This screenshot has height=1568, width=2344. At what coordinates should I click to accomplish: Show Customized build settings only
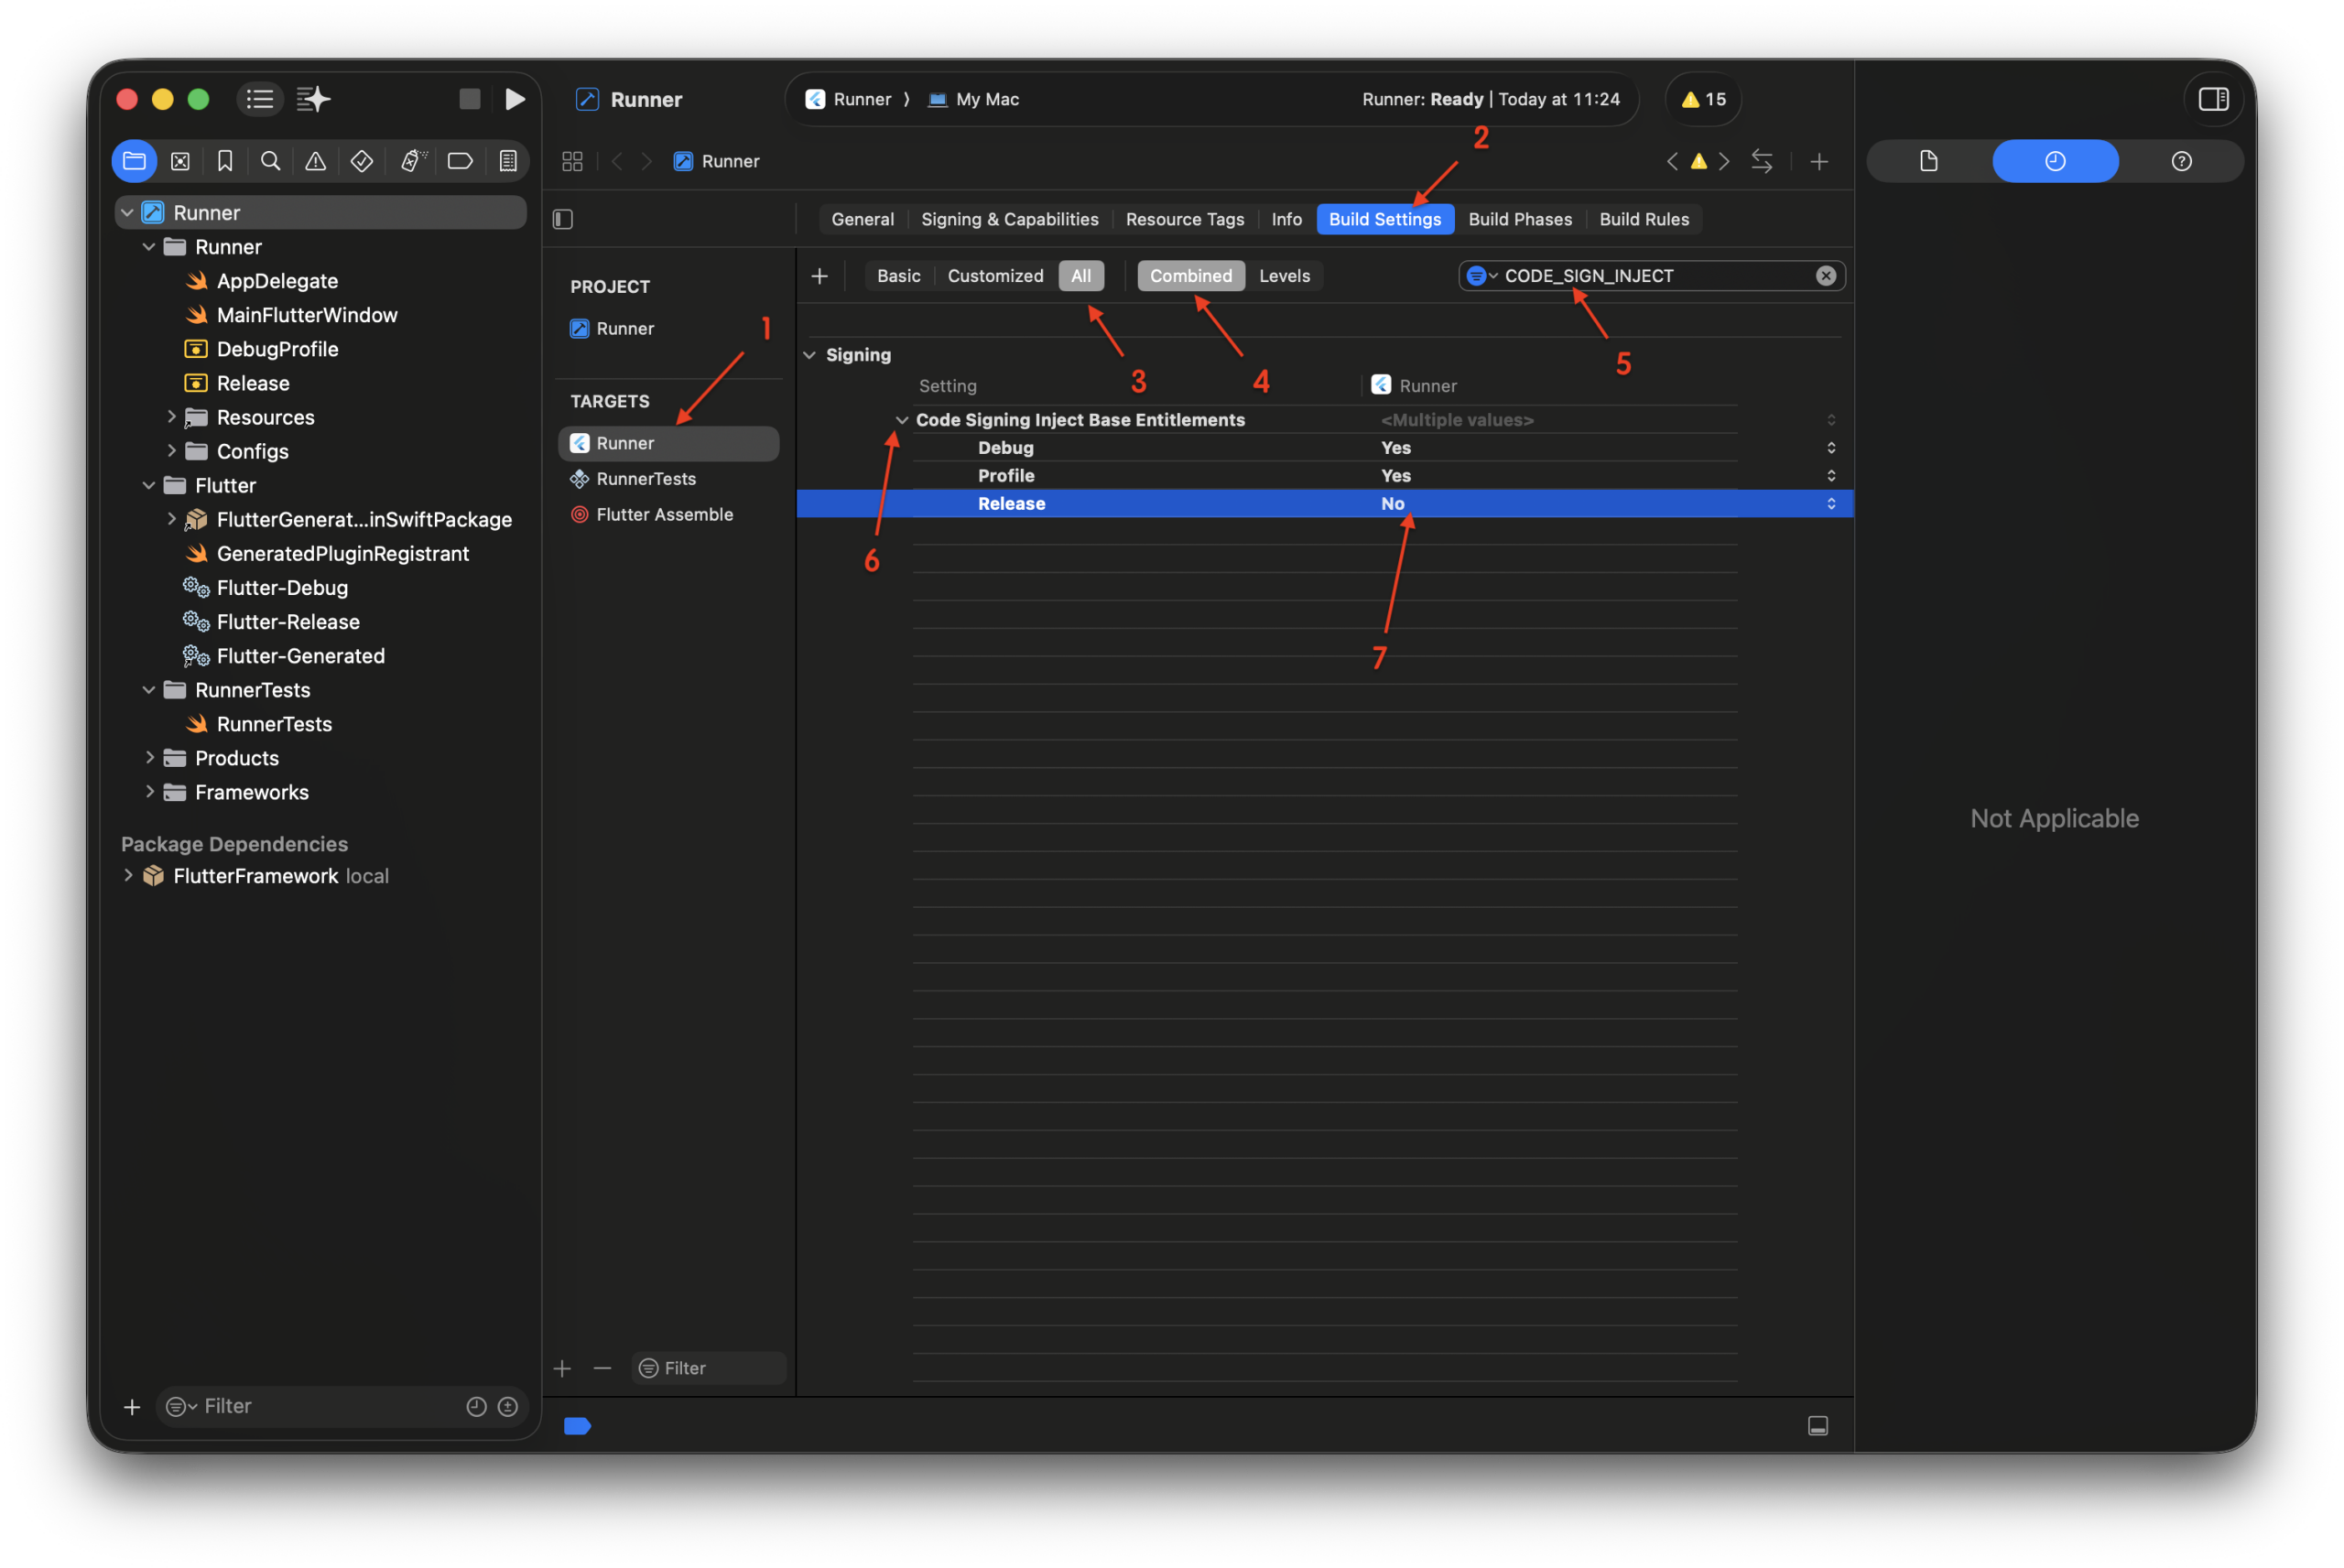tap(994, 276)
